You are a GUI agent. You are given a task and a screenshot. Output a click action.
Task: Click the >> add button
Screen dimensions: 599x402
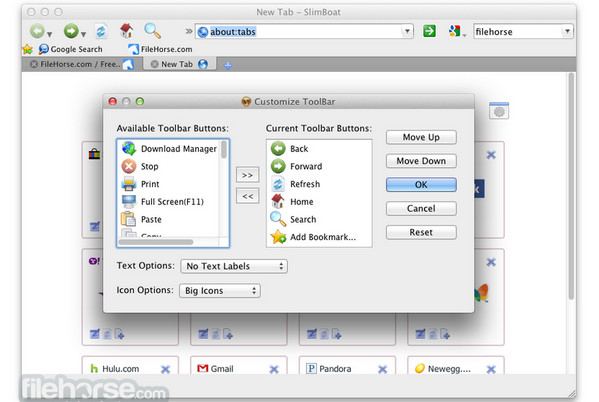click(x=248, y=175)
